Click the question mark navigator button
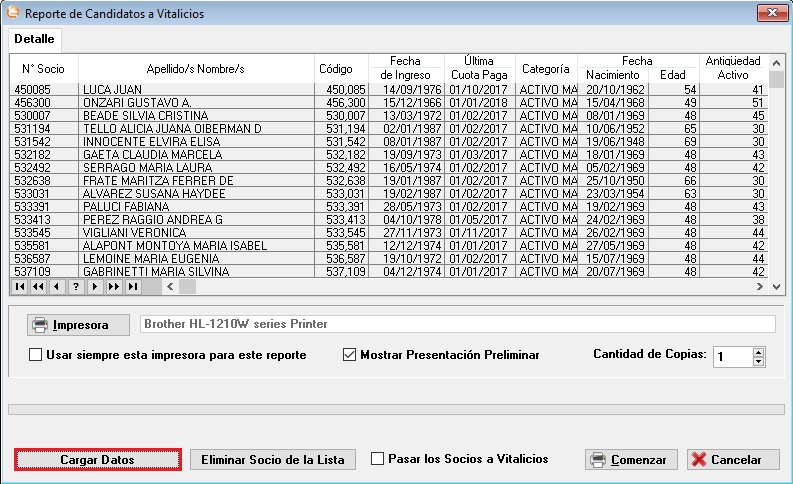The height and width of the screenshot is (484, 793). pyautogui.click(x=75, y=286)
